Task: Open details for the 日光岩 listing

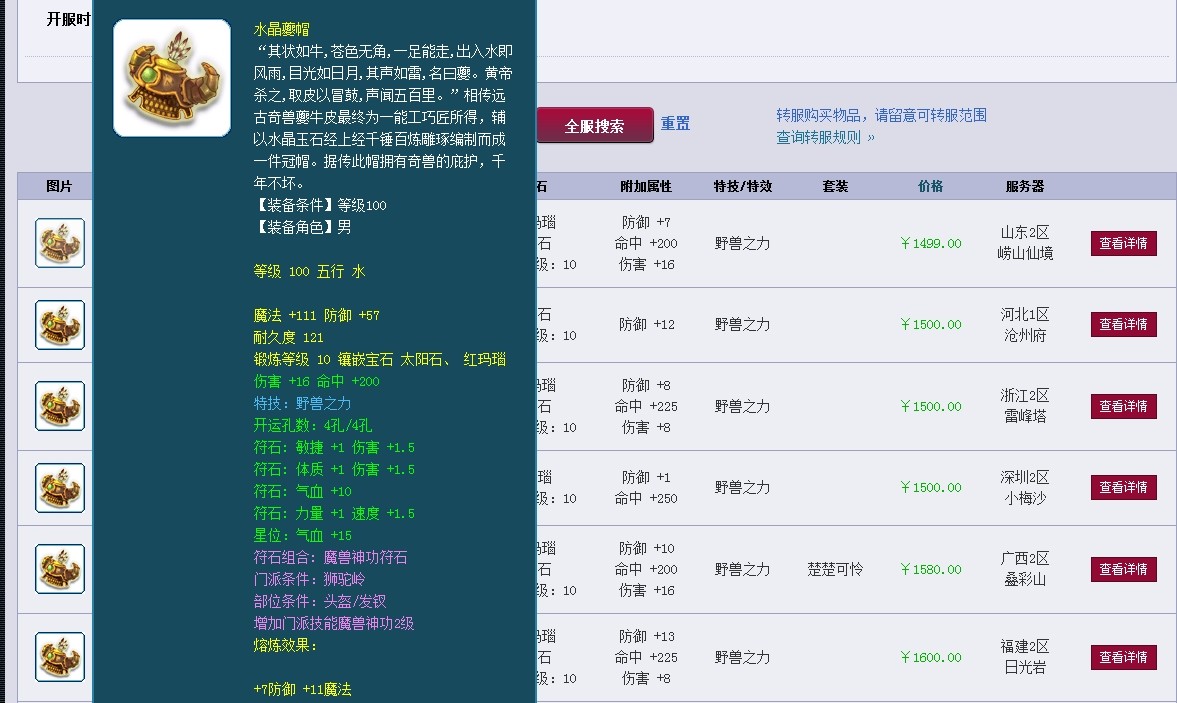Action: (1123, 658)
